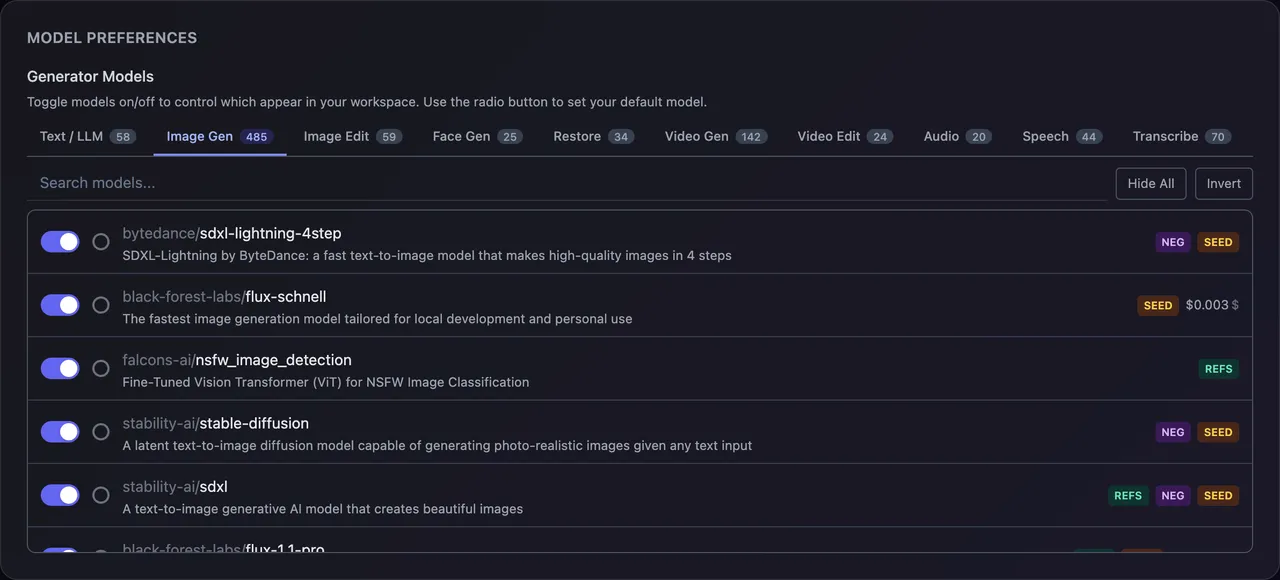Click the Fine-Tuned Vision Transformer description
The image size is (1280, 580).
[x=326, y=382]
